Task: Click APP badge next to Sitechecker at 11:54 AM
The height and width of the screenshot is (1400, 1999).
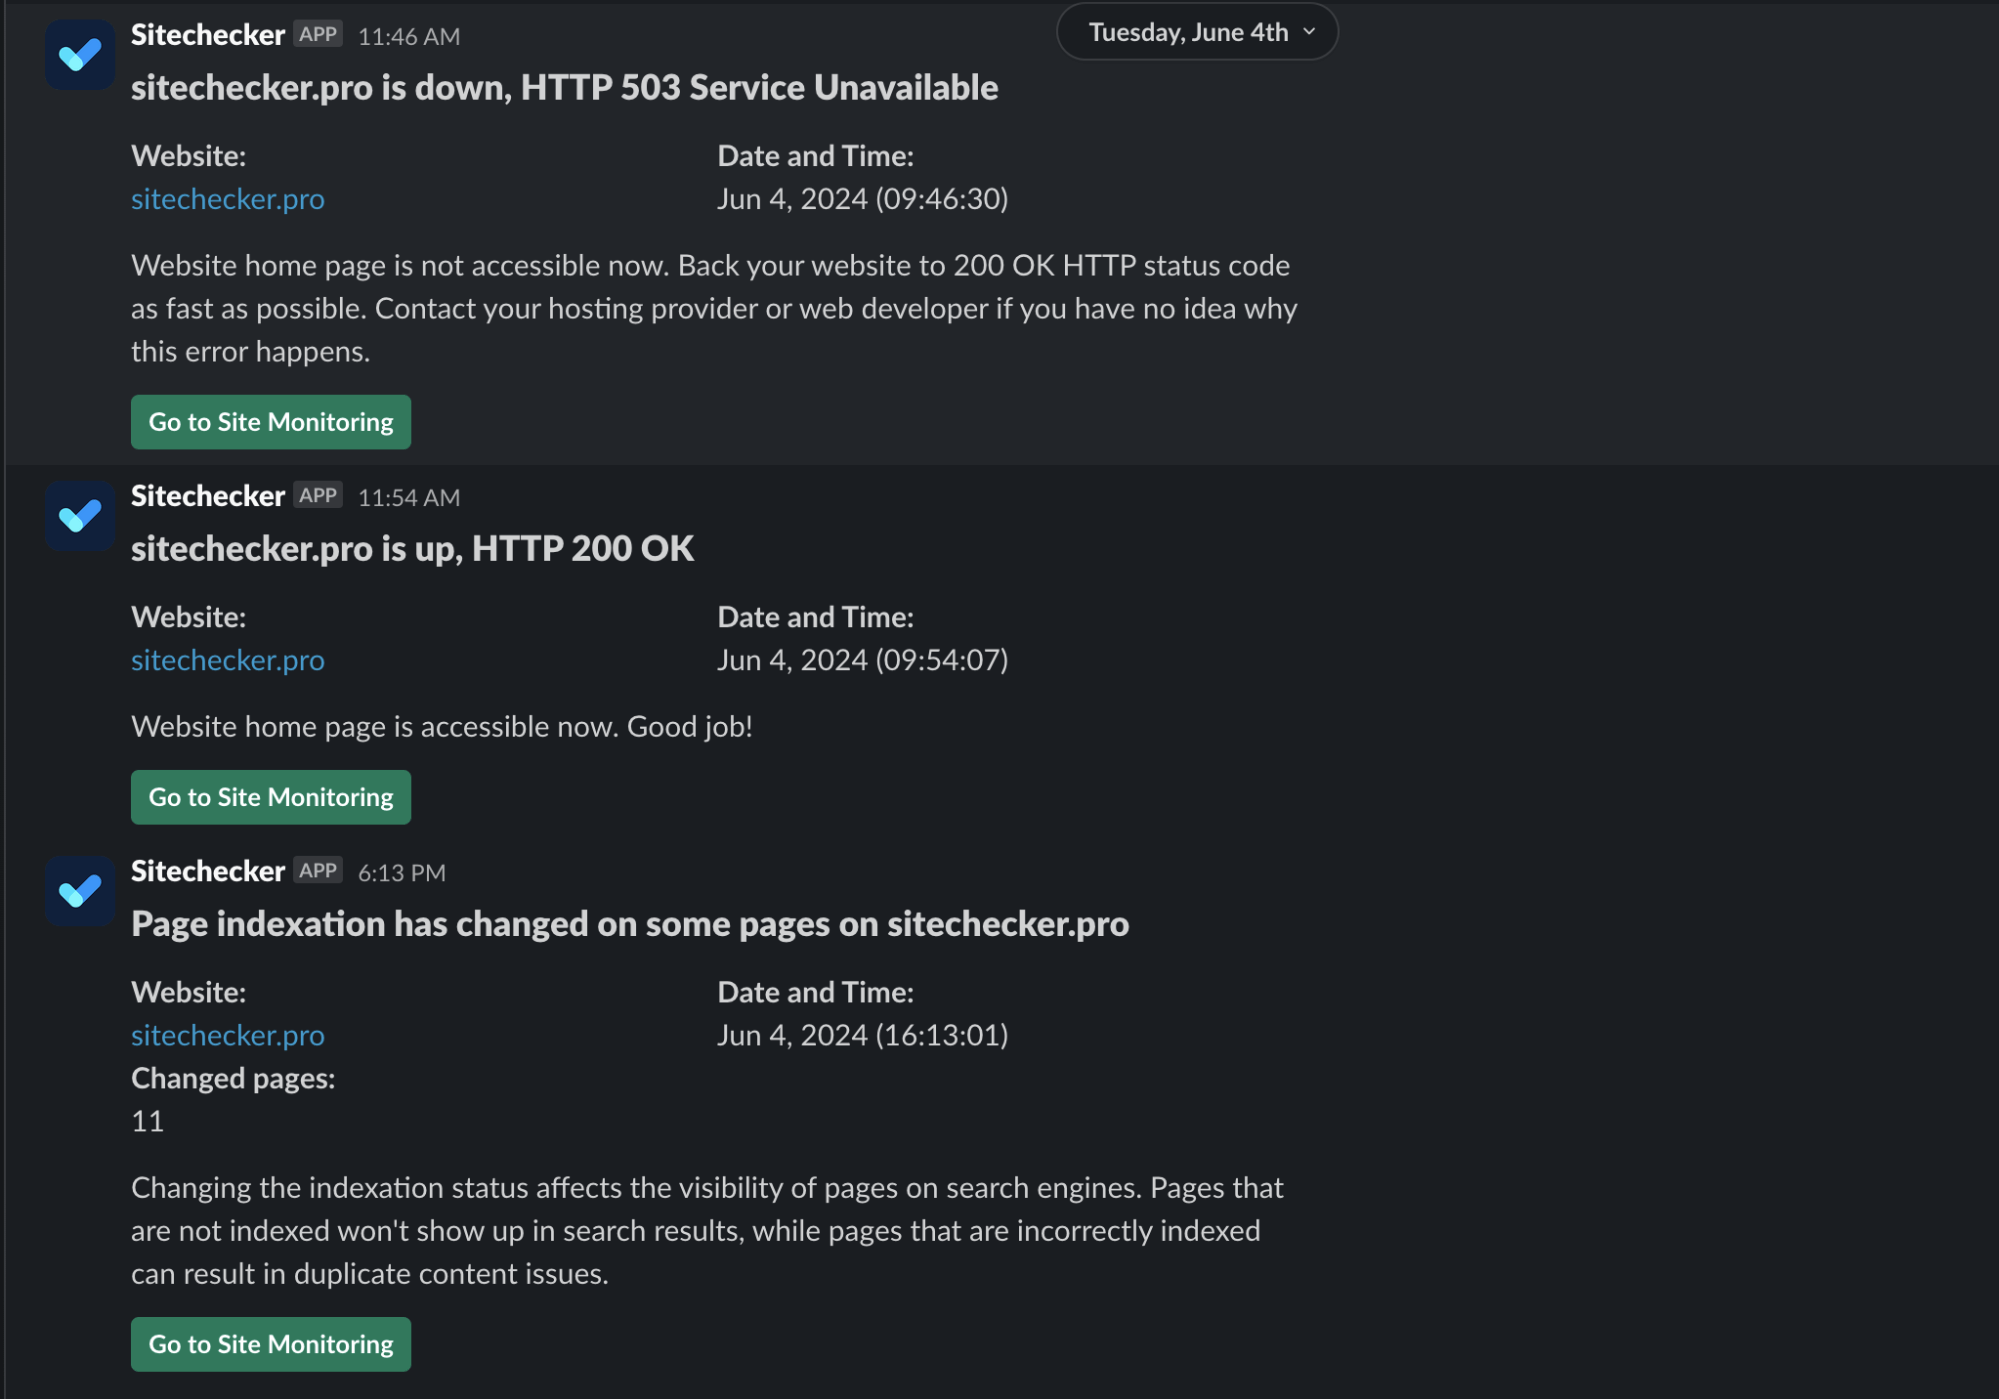Action: pos(318,495)
